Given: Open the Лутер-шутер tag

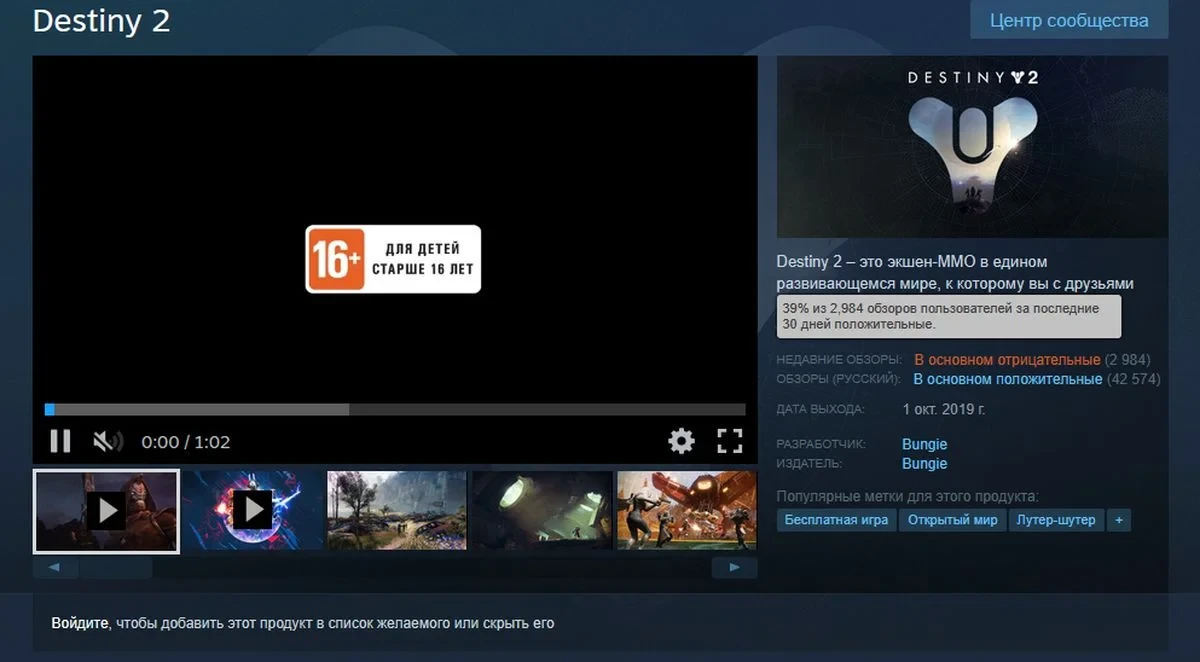Looking at the screenshot, I should (1055, 520).
